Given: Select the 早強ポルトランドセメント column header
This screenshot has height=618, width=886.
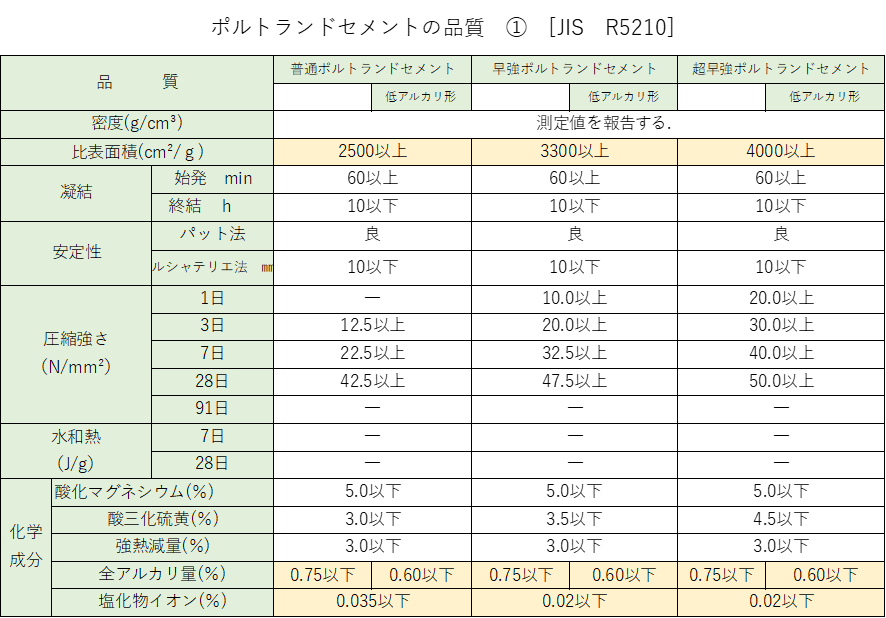Looking at the screenshot, I should pyautogui.click(x=574, y=69).
